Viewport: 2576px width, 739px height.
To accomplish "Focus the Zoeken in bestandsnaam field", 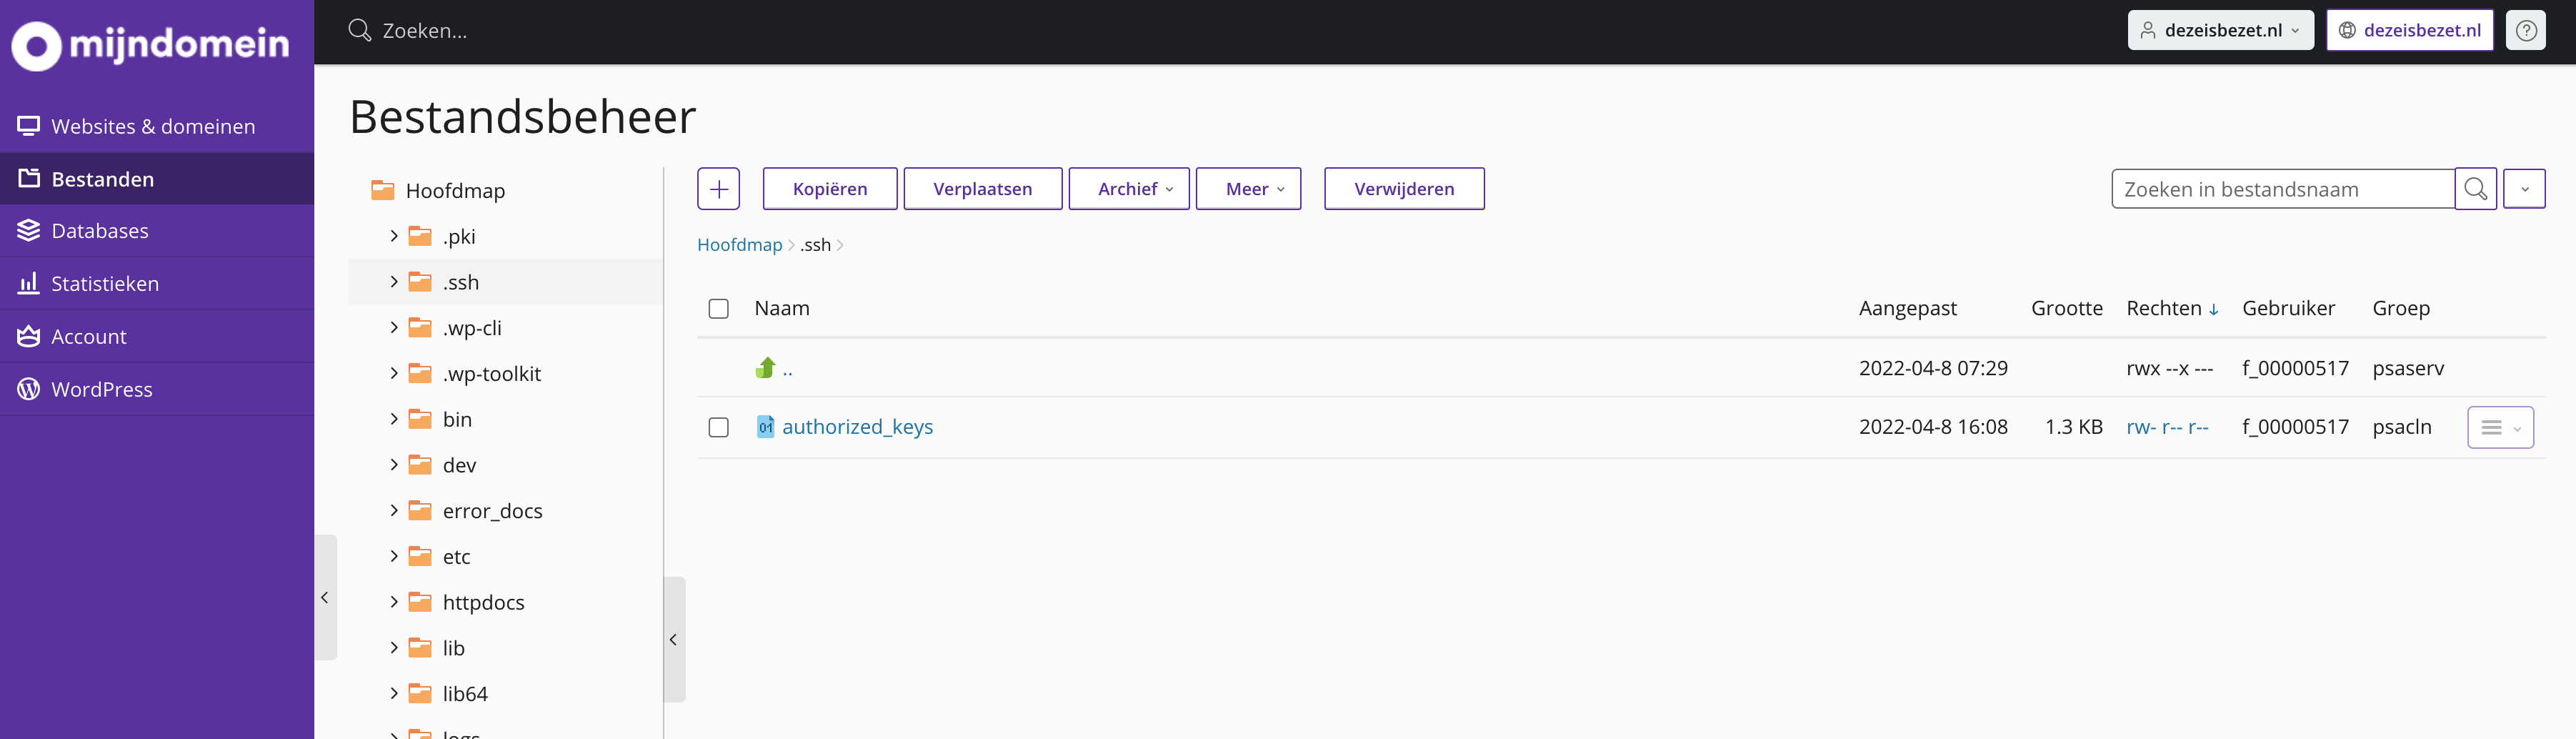I will (x=2281, y=189).
